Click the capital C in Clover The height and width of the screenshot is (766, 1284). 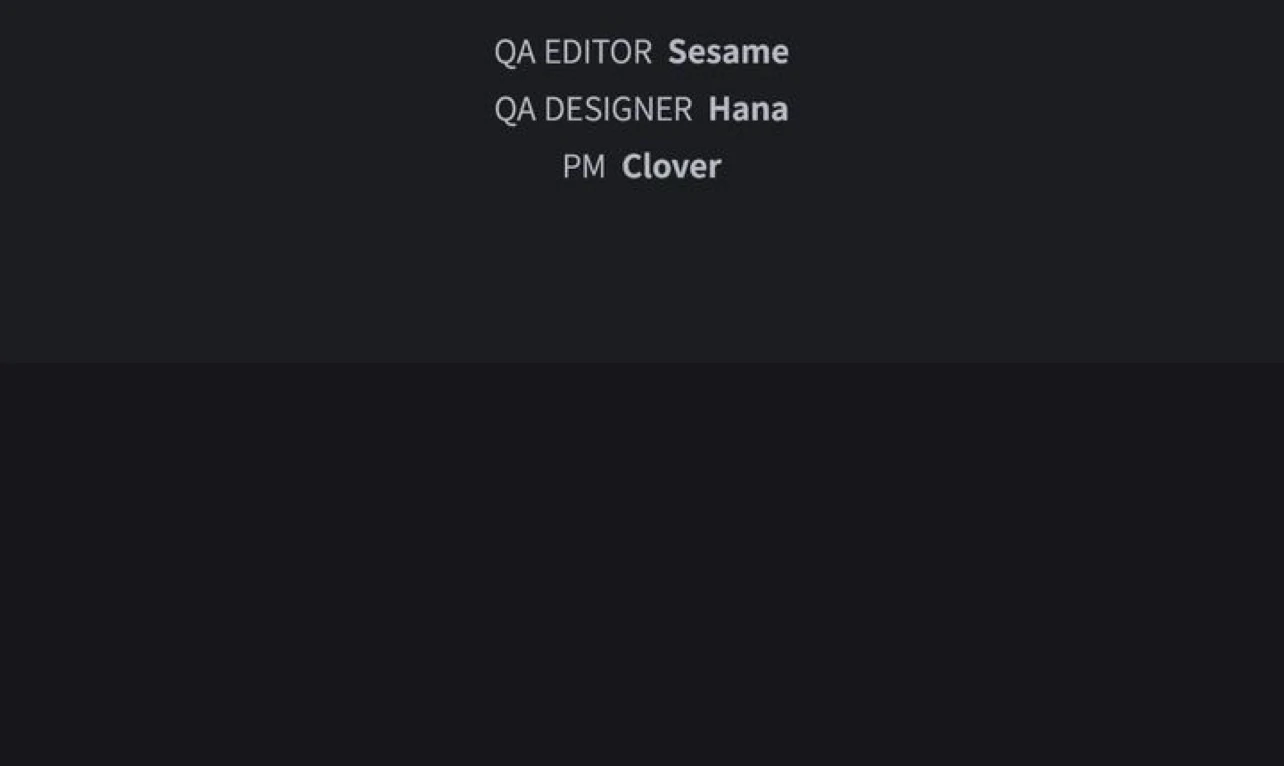(x=632, y=167)
